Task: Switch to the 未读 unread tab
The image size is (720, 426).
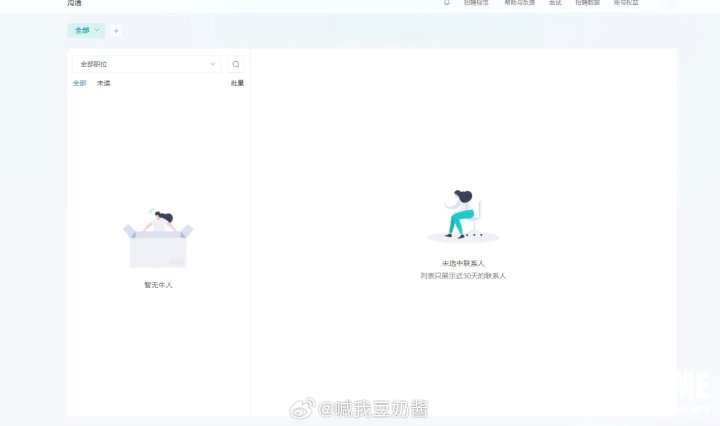Action: (x=104, y=83)
